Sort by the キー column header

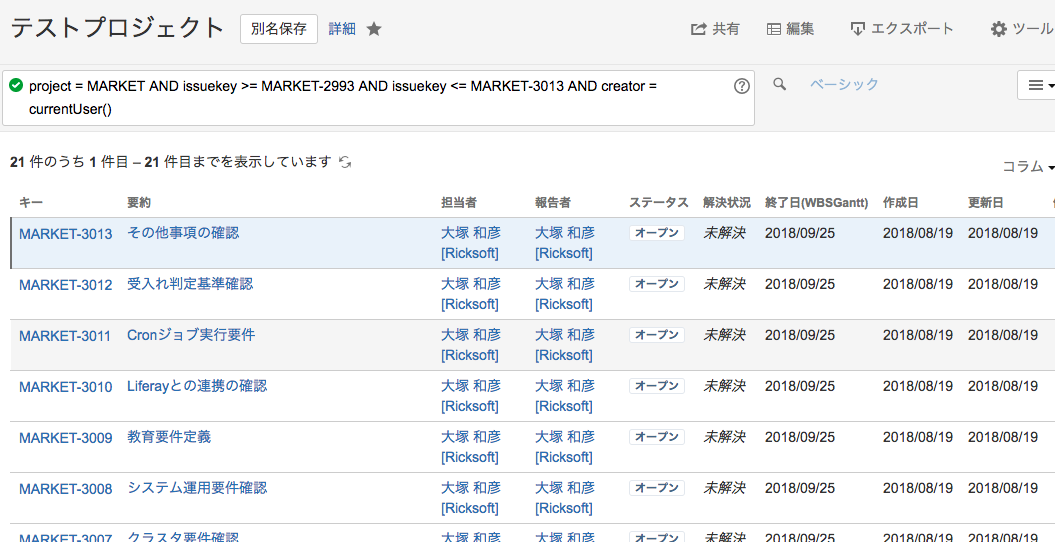pyautogui.click(x=31, y=202)
